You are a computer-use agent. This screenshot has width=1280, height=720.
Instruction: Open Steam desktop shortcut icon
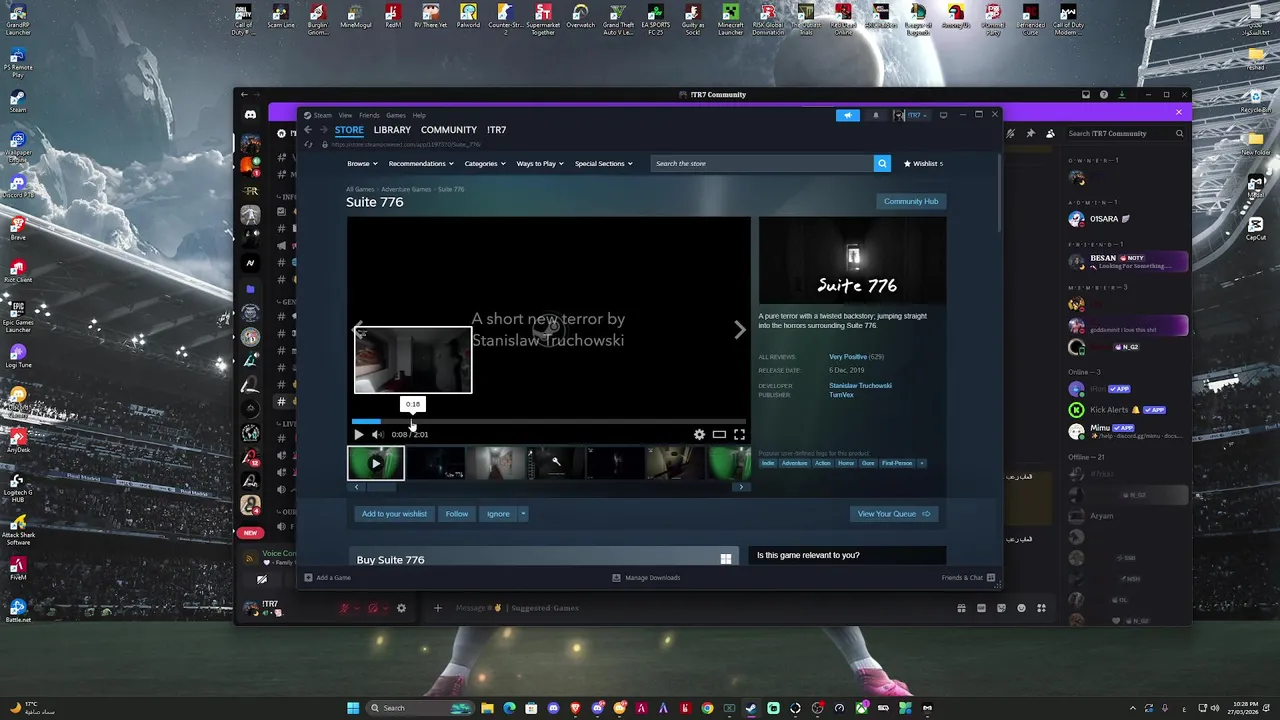coord(17,102)
